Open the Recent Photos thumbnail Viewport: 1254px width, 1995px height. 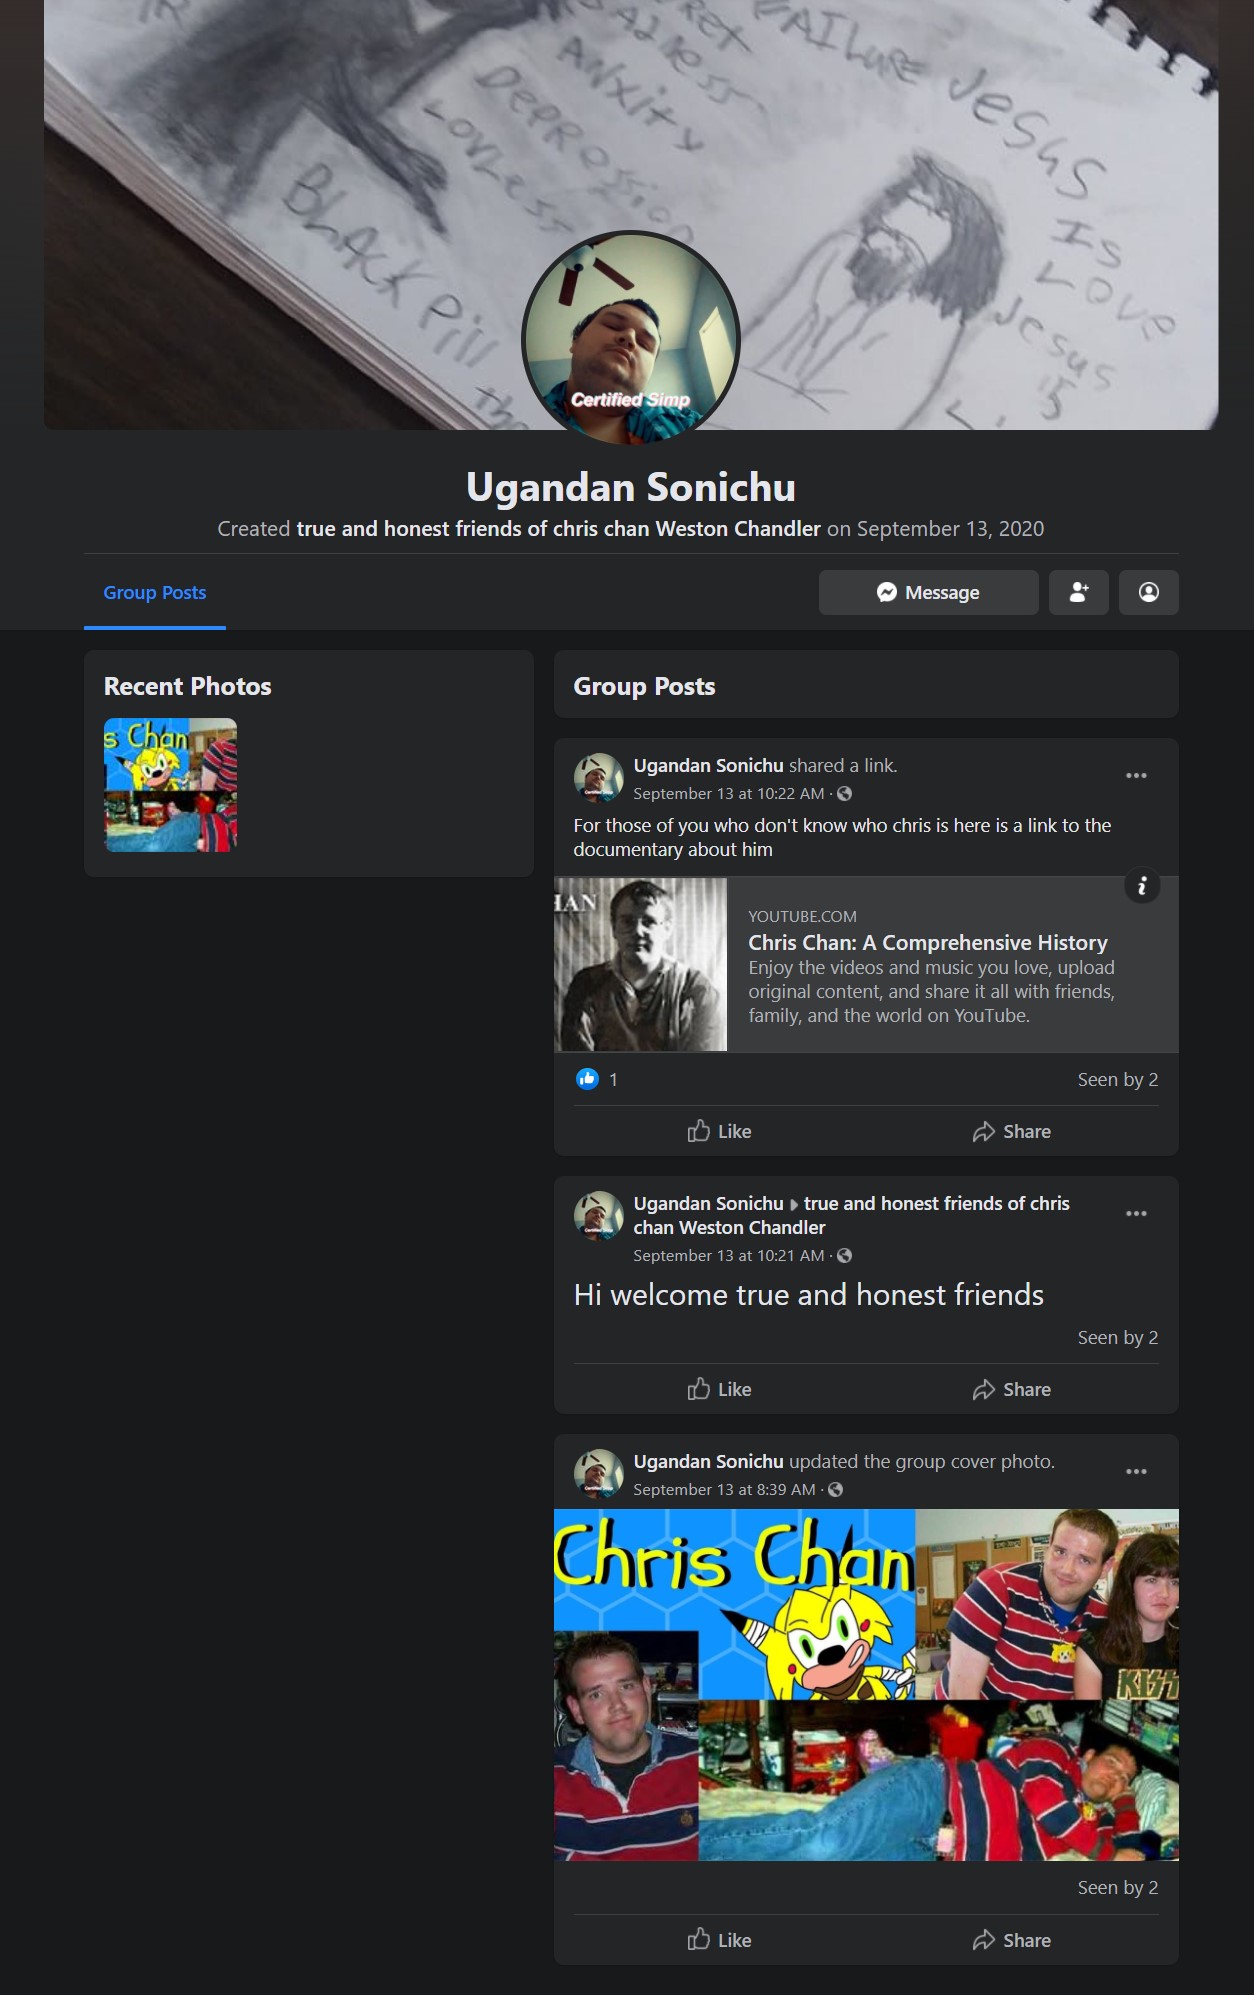[x=170, y=785]
